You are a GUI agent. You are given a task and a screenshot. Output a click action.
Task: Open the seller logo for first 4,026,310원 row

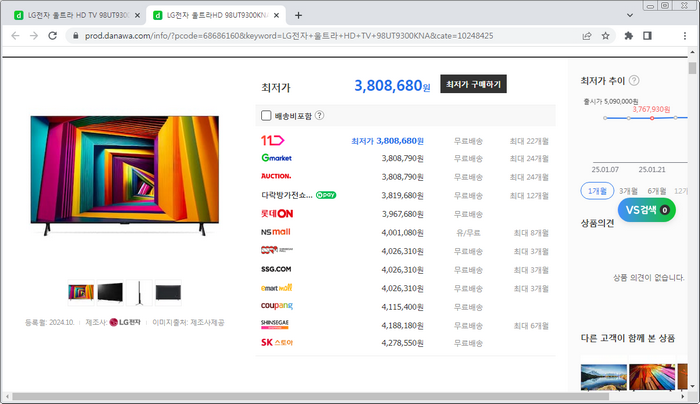click(x=277, y=250)
